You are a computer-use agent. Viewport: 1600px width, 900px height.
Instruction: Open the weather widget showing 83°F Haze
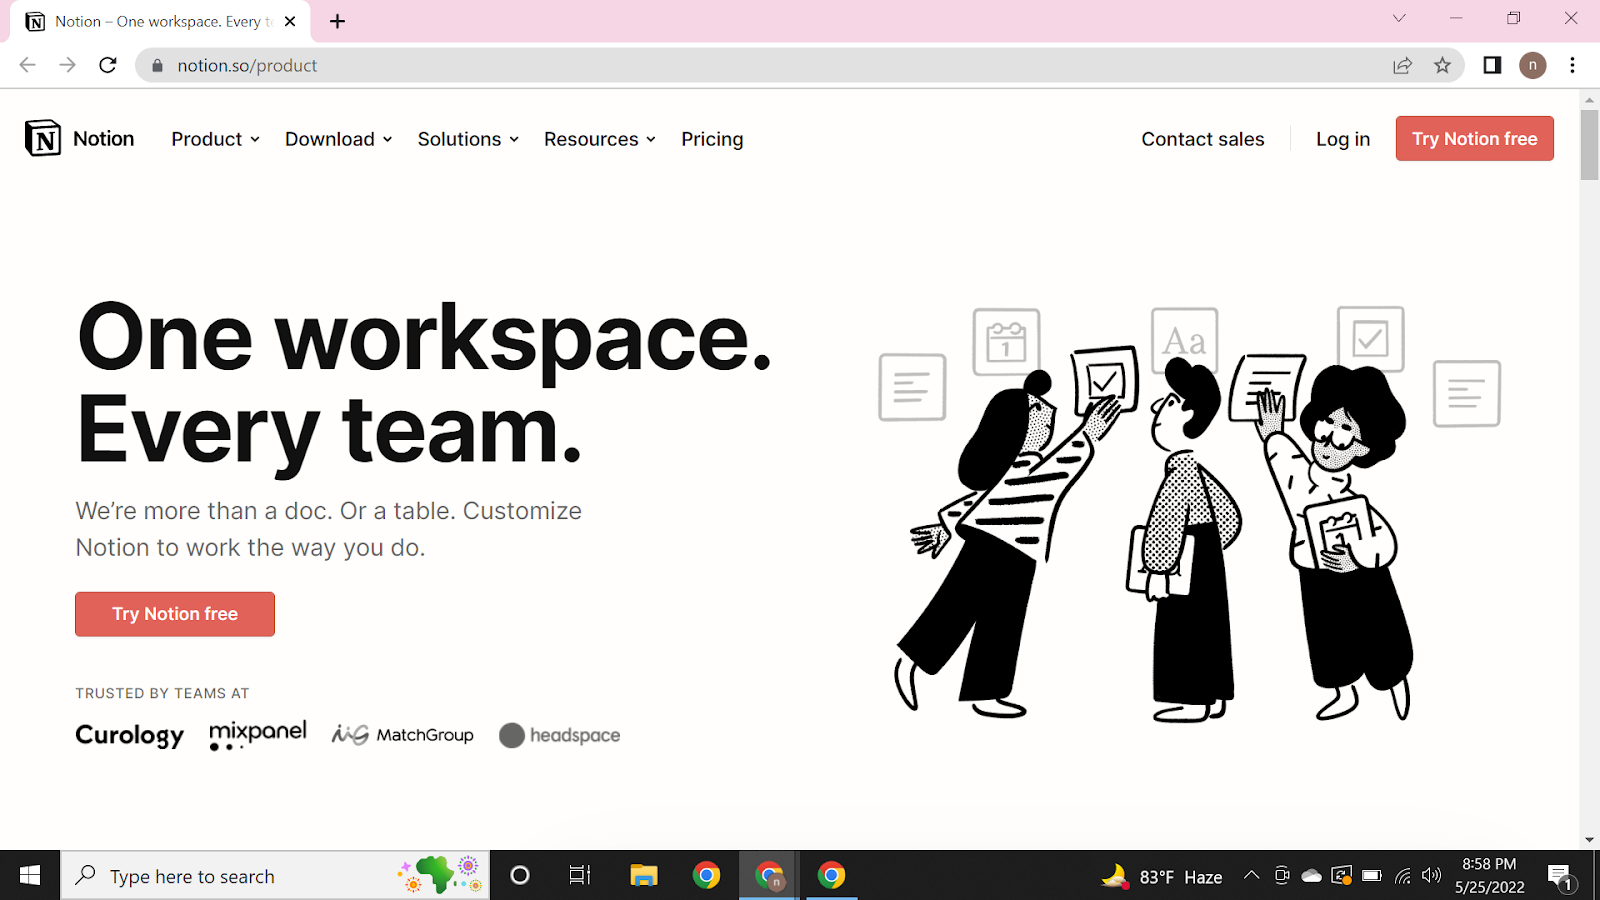tap(1162, 877)
